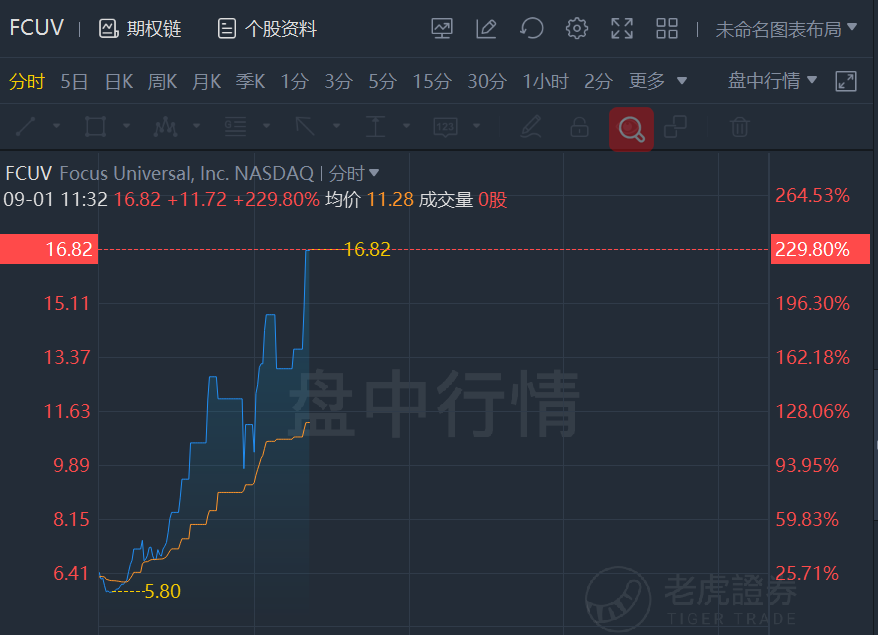Select the 123 number label tool
This screenshot has height=635, width=878.
click(x=445, y=127)
